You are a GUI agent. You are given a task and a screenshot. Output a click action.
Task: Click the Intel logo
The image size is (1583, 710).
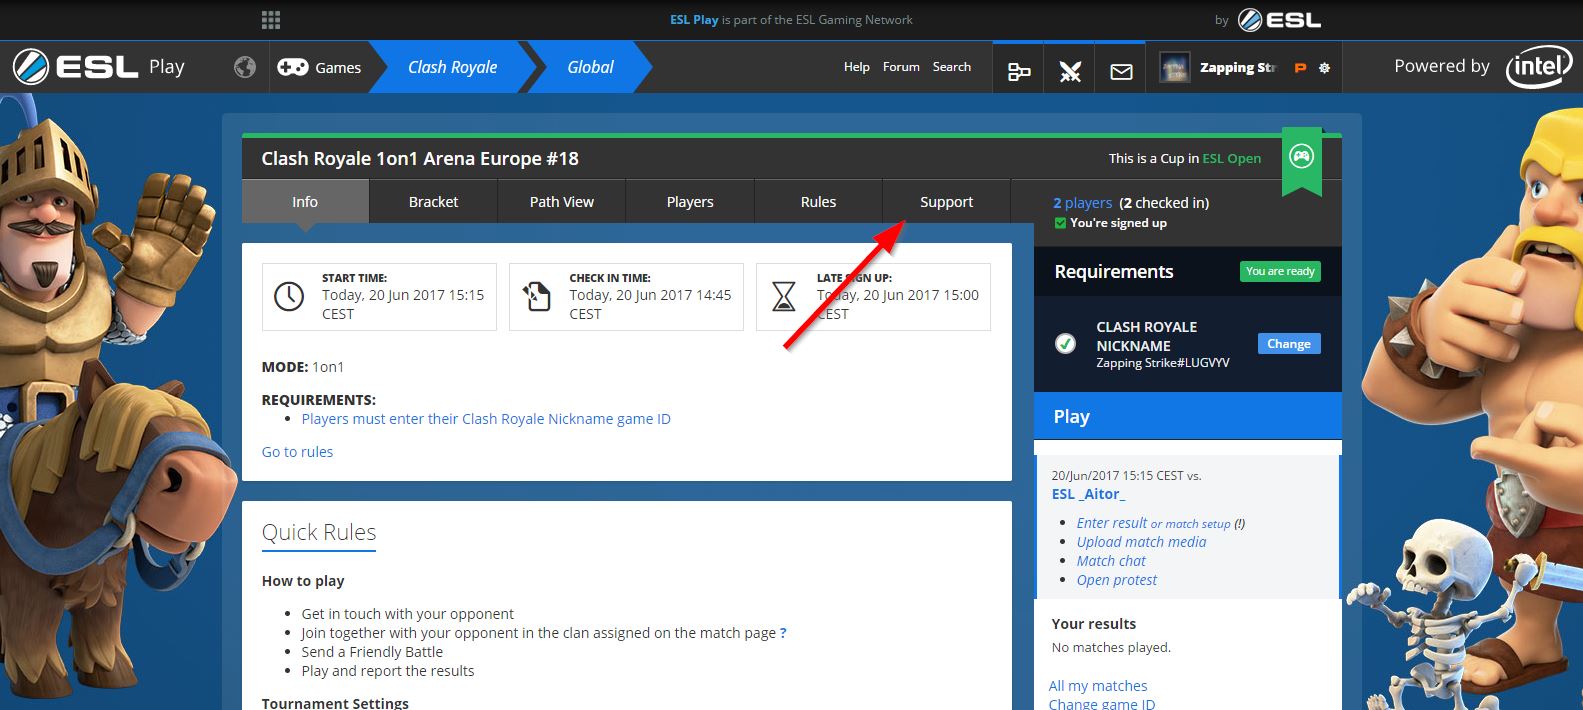[1538, 68]
